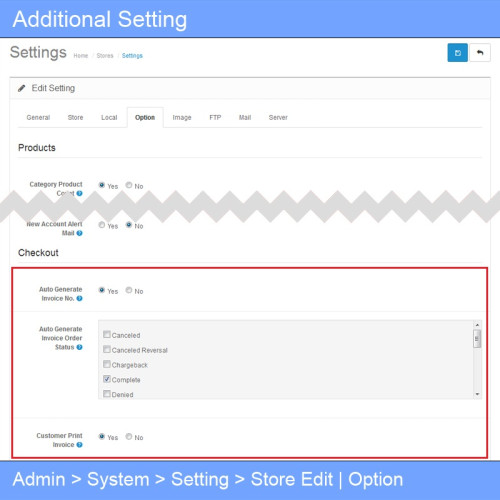The height and width of the screenshot is (500, 500).
Task: Click the pencil icon beside Edit Setting
Action: [x=22, y=88]
